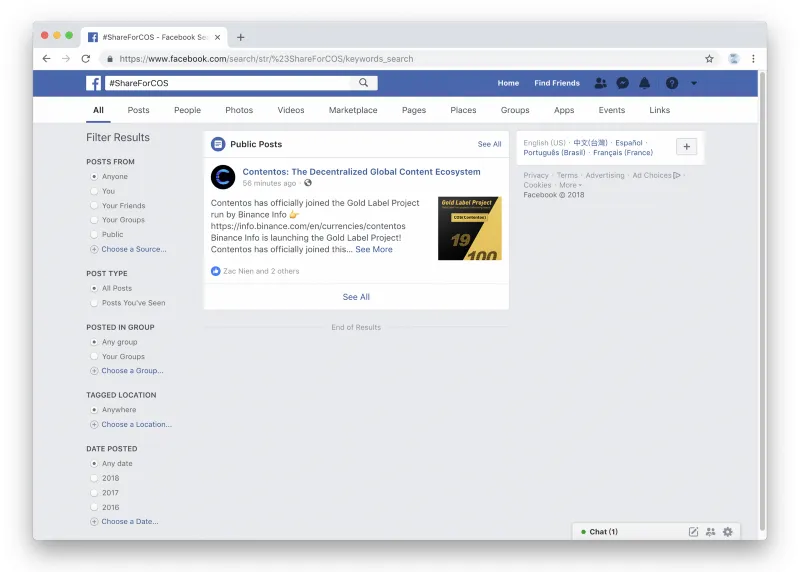The width and height of the screenshot is (800, 572).
Task: Open the help question mark icon
Action: [x=672, y=83]
